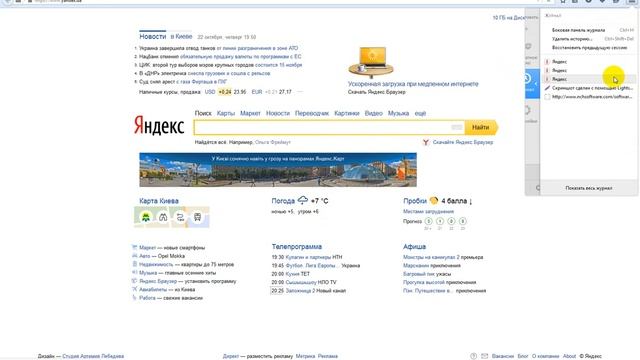
Task: Click the last traffic forecast circle
Action: [462, 221]
